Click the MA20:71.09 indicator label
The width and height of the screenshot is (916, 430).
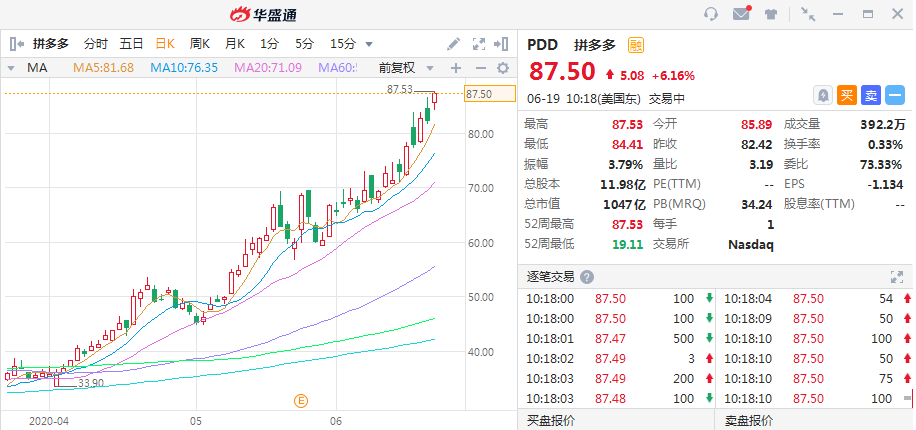pos(268,68)
